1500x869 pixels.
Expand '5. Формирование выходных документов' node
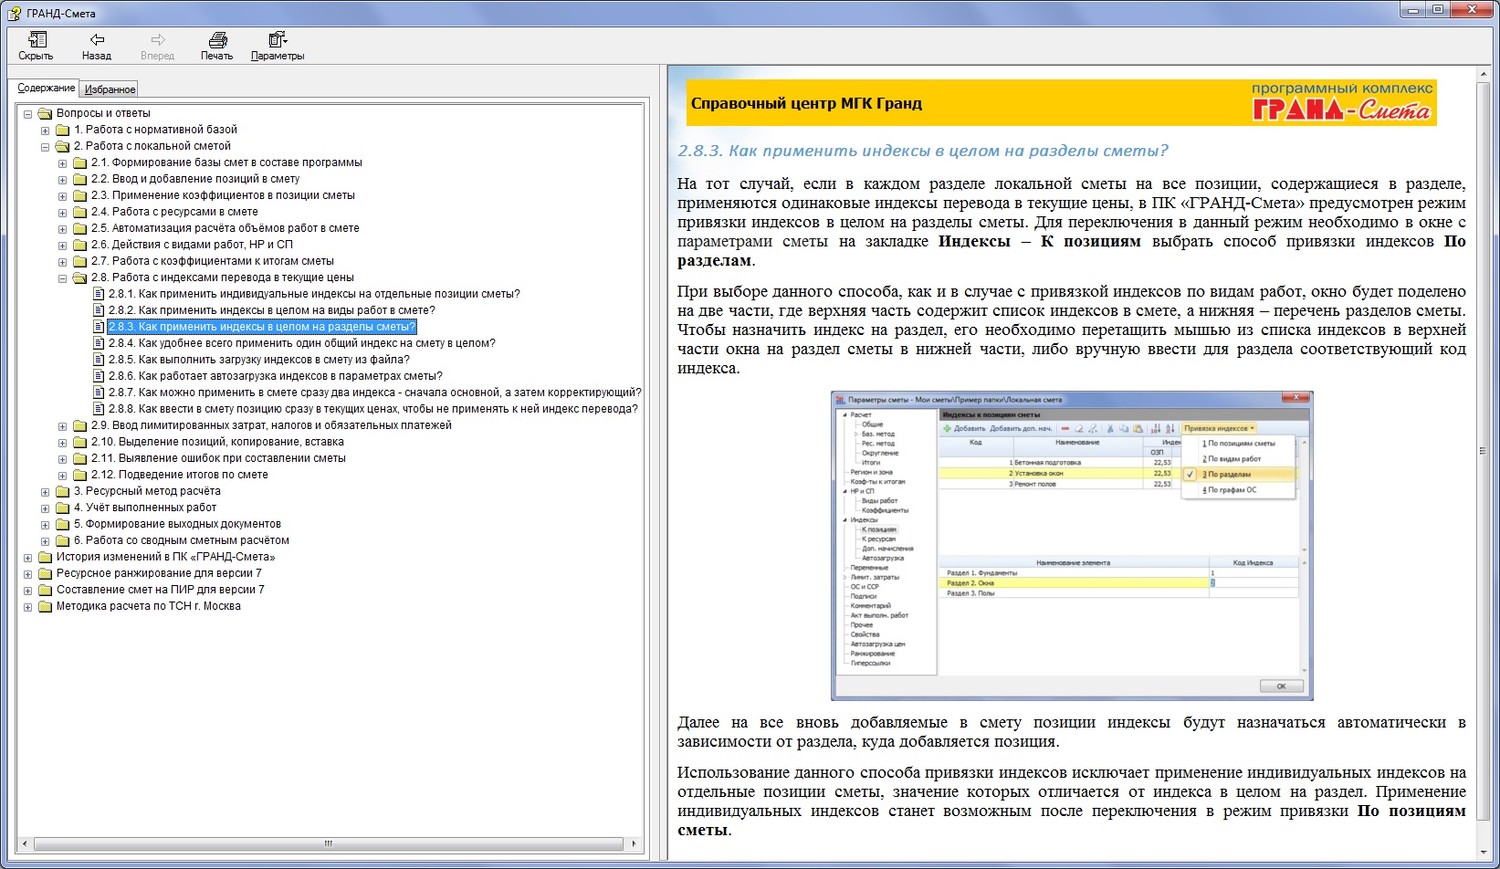(x=45, y=525)
